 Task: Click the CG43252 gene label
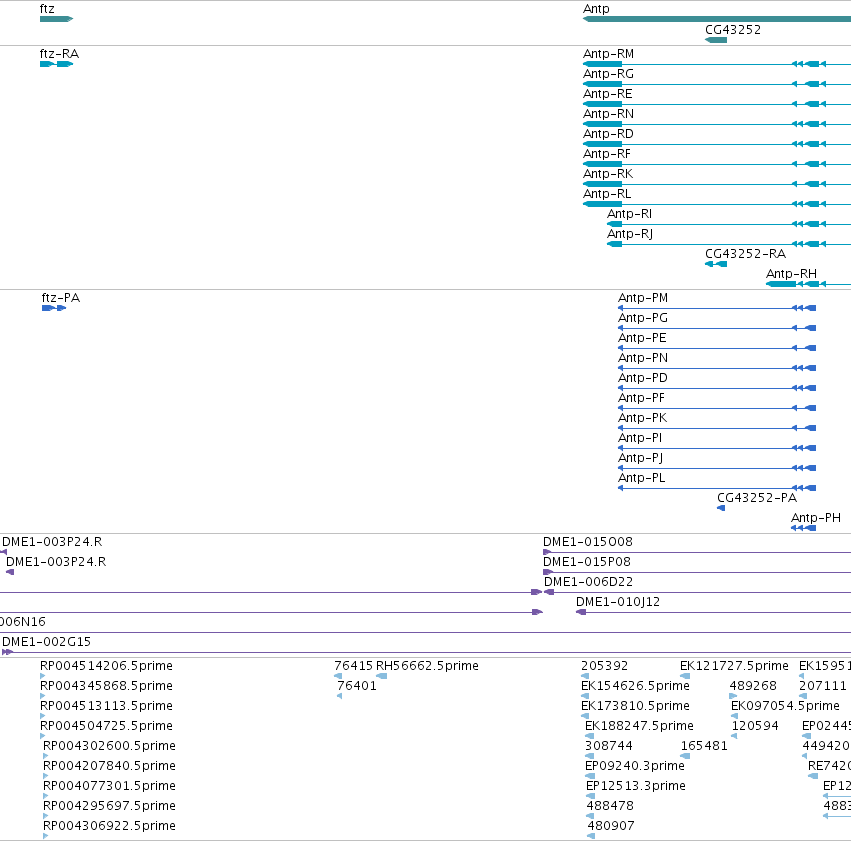[x=733, y=30]
